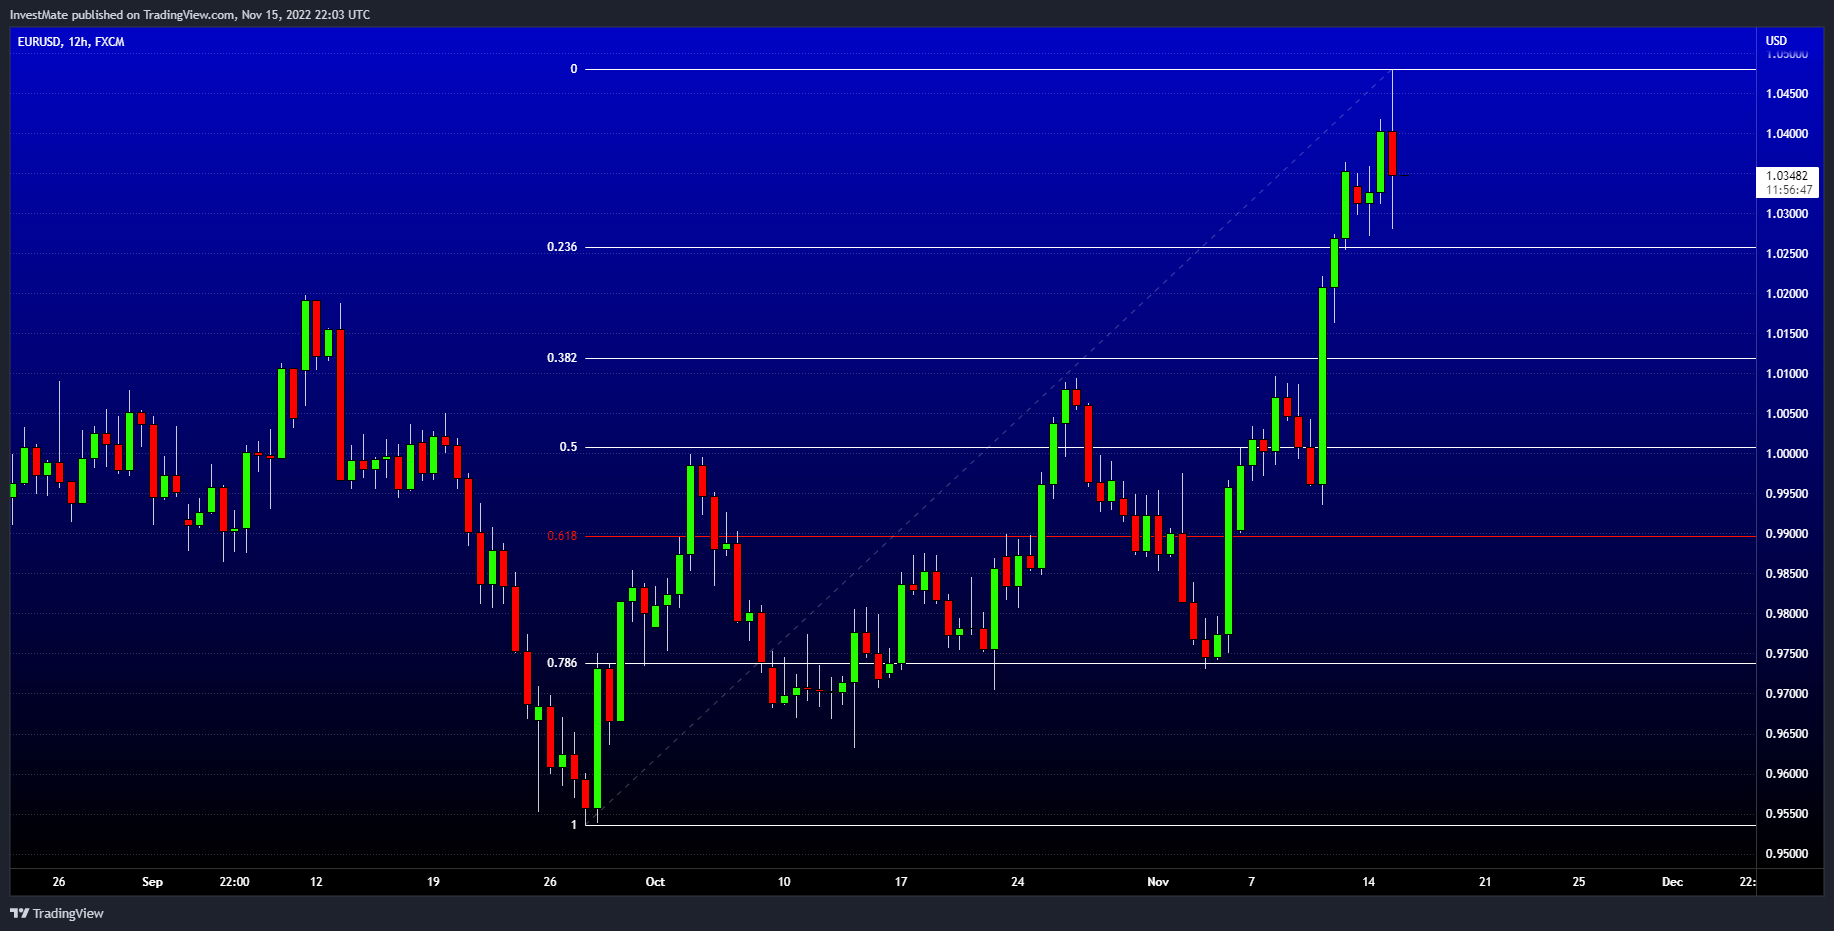Screen dimensions: 1834x931
Task: Click the 0.96000 price axis value
Action: [x=1787, y=774]
